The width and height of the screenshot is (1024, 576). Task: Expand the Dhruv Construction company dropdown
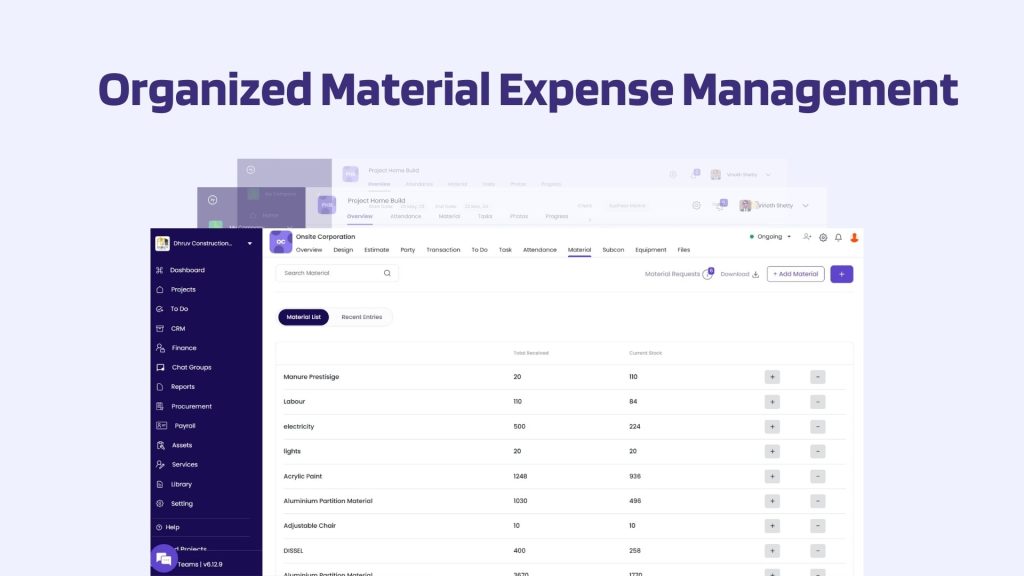tap(249, 244)
